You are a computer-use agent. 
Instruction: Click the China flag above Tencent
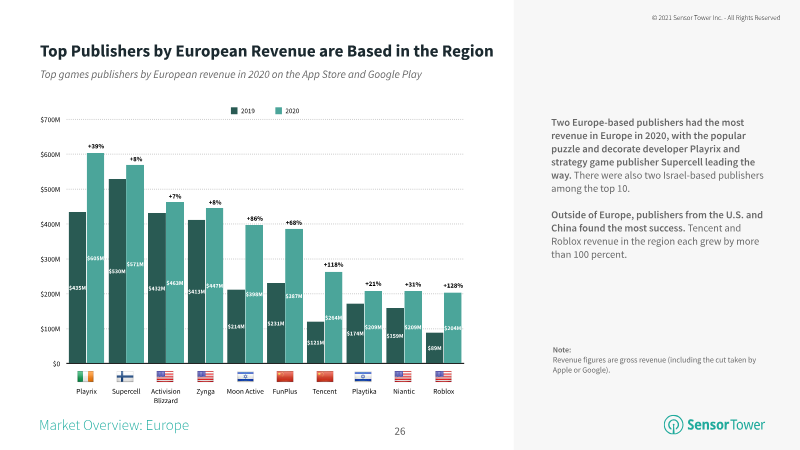(x=324, y=377)
